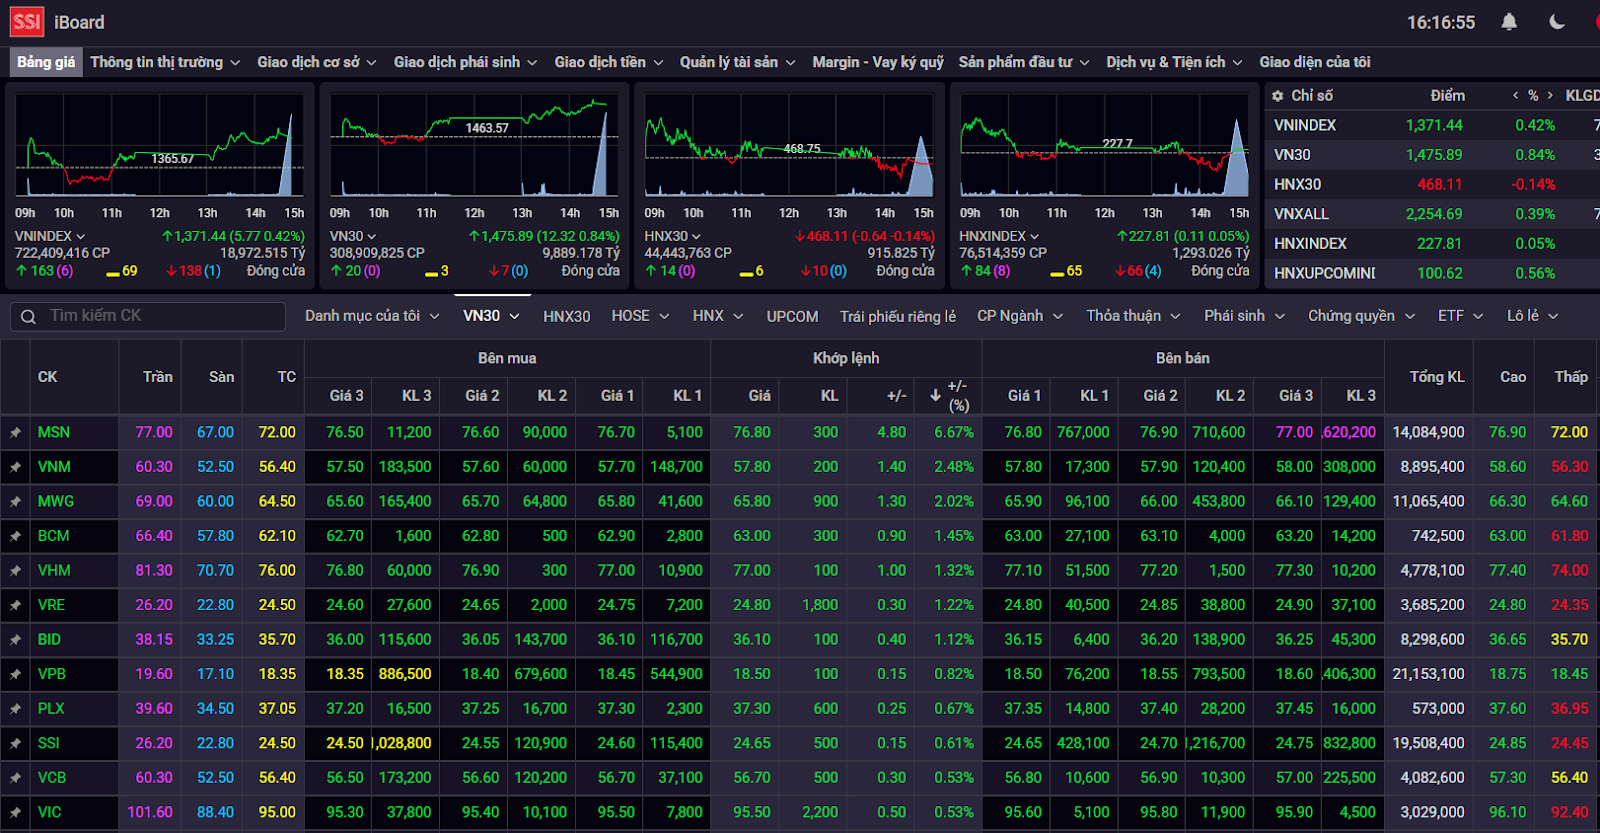Open the CP Ngành dropdown
Image resolution: width=1600 pixels, height=833 pixels.
pyautogui.click(x=1020, y=316)
